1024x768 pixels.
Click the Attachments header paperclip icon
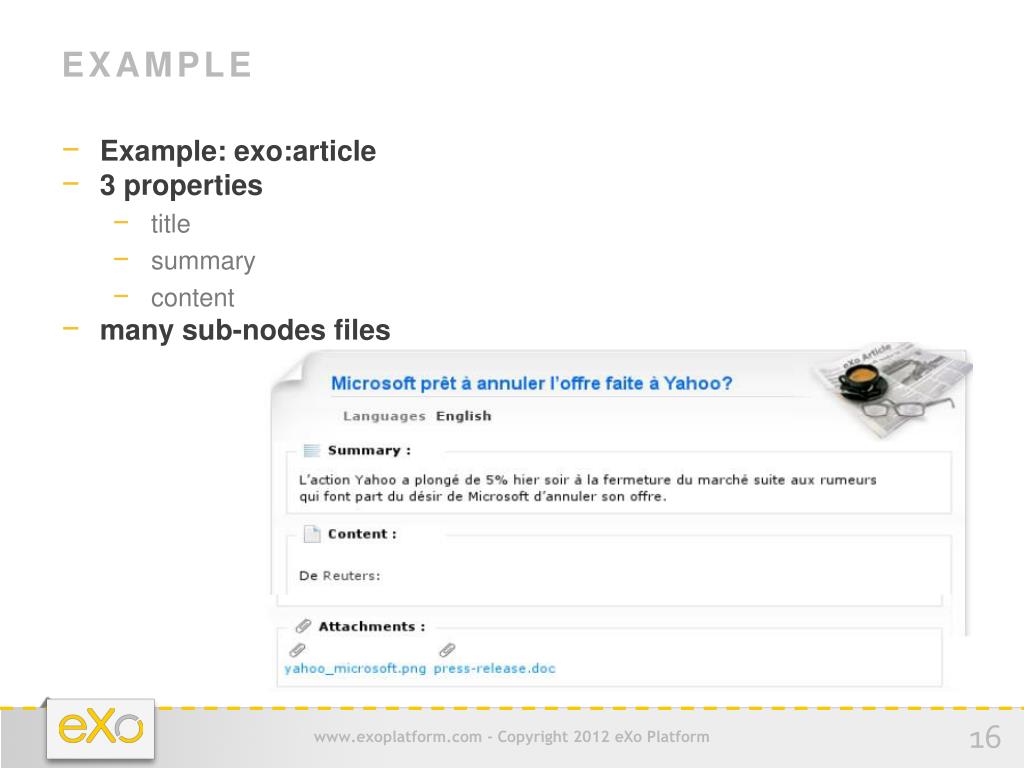(303, 626)
